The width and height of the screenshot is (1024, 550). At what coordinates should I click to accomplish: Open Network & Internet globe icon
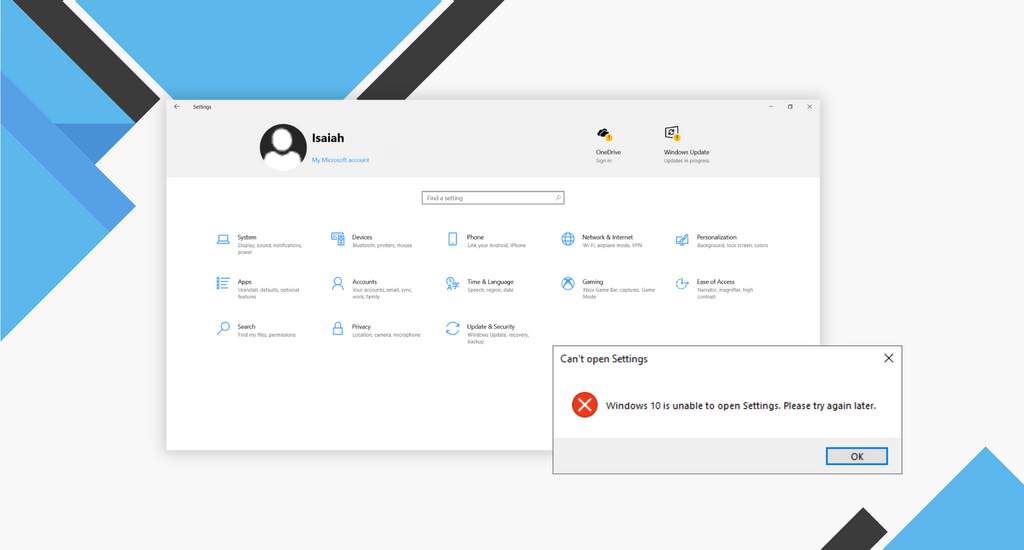[x=568, y=239]
